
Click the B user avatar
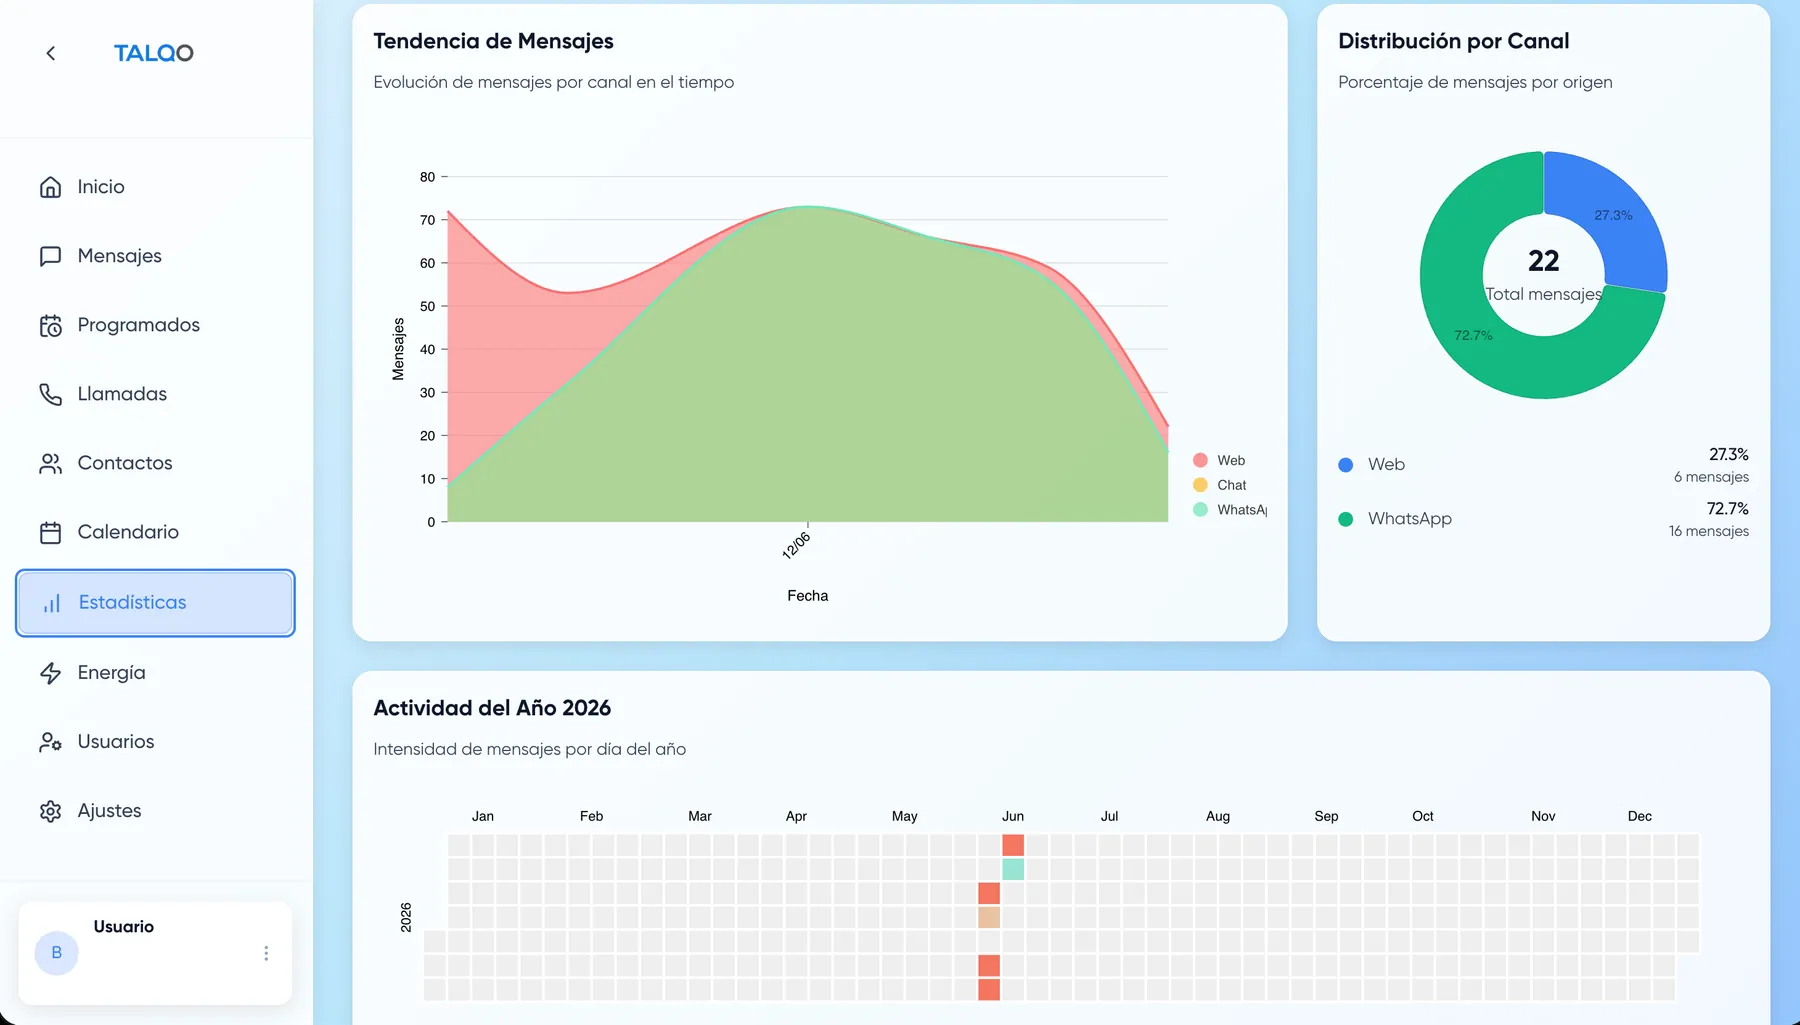57,953
